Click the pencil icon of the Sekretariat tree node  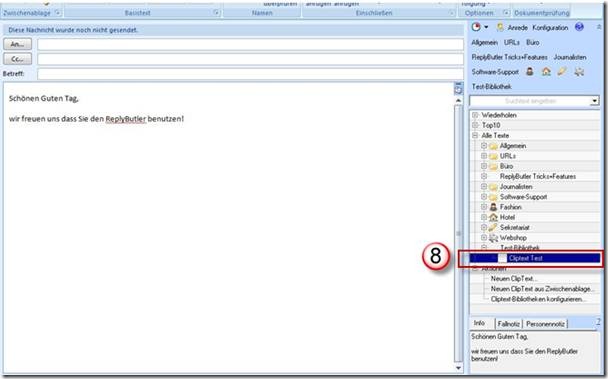pos(493,227)
